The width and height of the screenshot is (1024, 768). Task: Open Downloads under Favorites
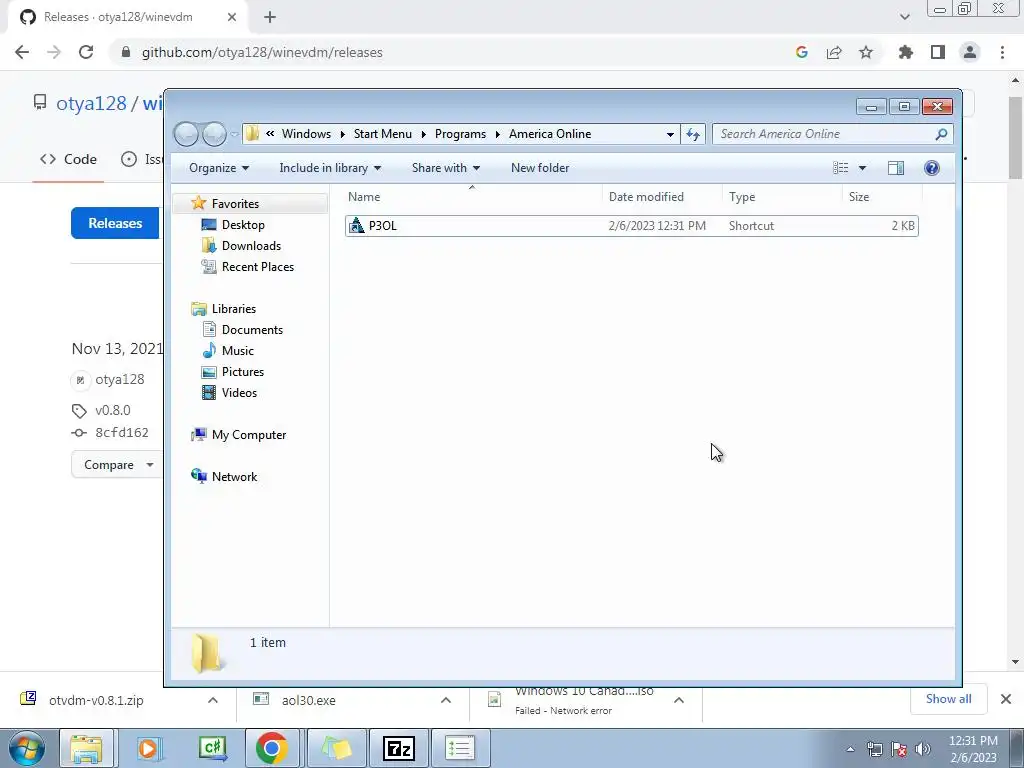tap(251, 246)
